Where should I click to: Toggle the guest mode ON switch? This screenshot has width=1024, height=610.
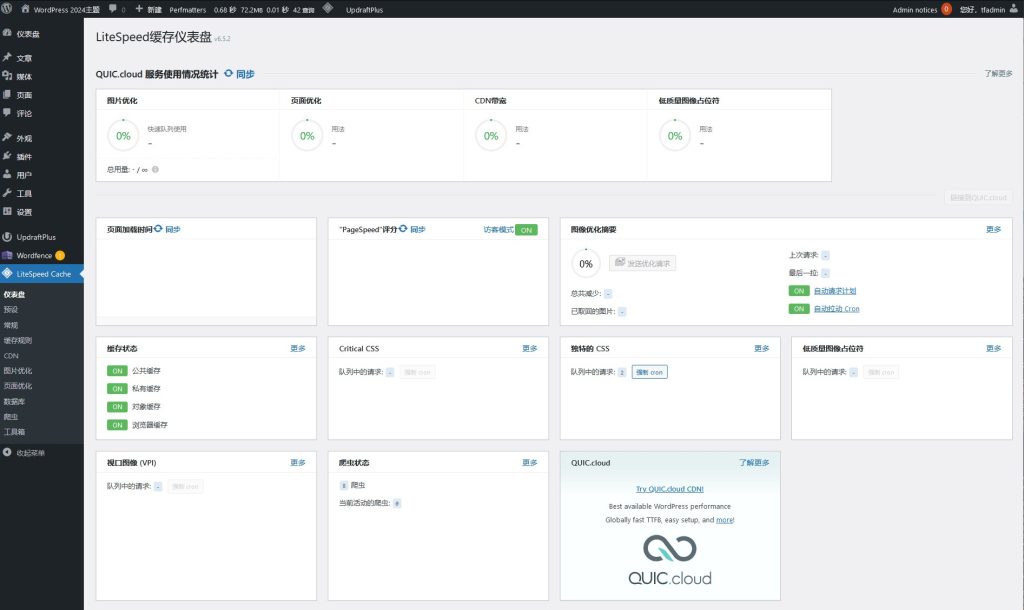tap(526, 230)
